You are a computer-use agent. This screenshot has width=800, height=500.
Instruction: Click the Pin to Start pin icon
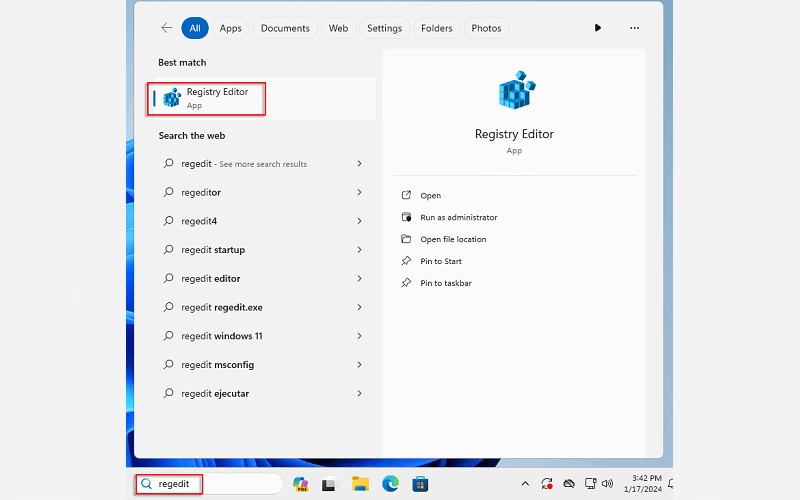coord(406,261)
